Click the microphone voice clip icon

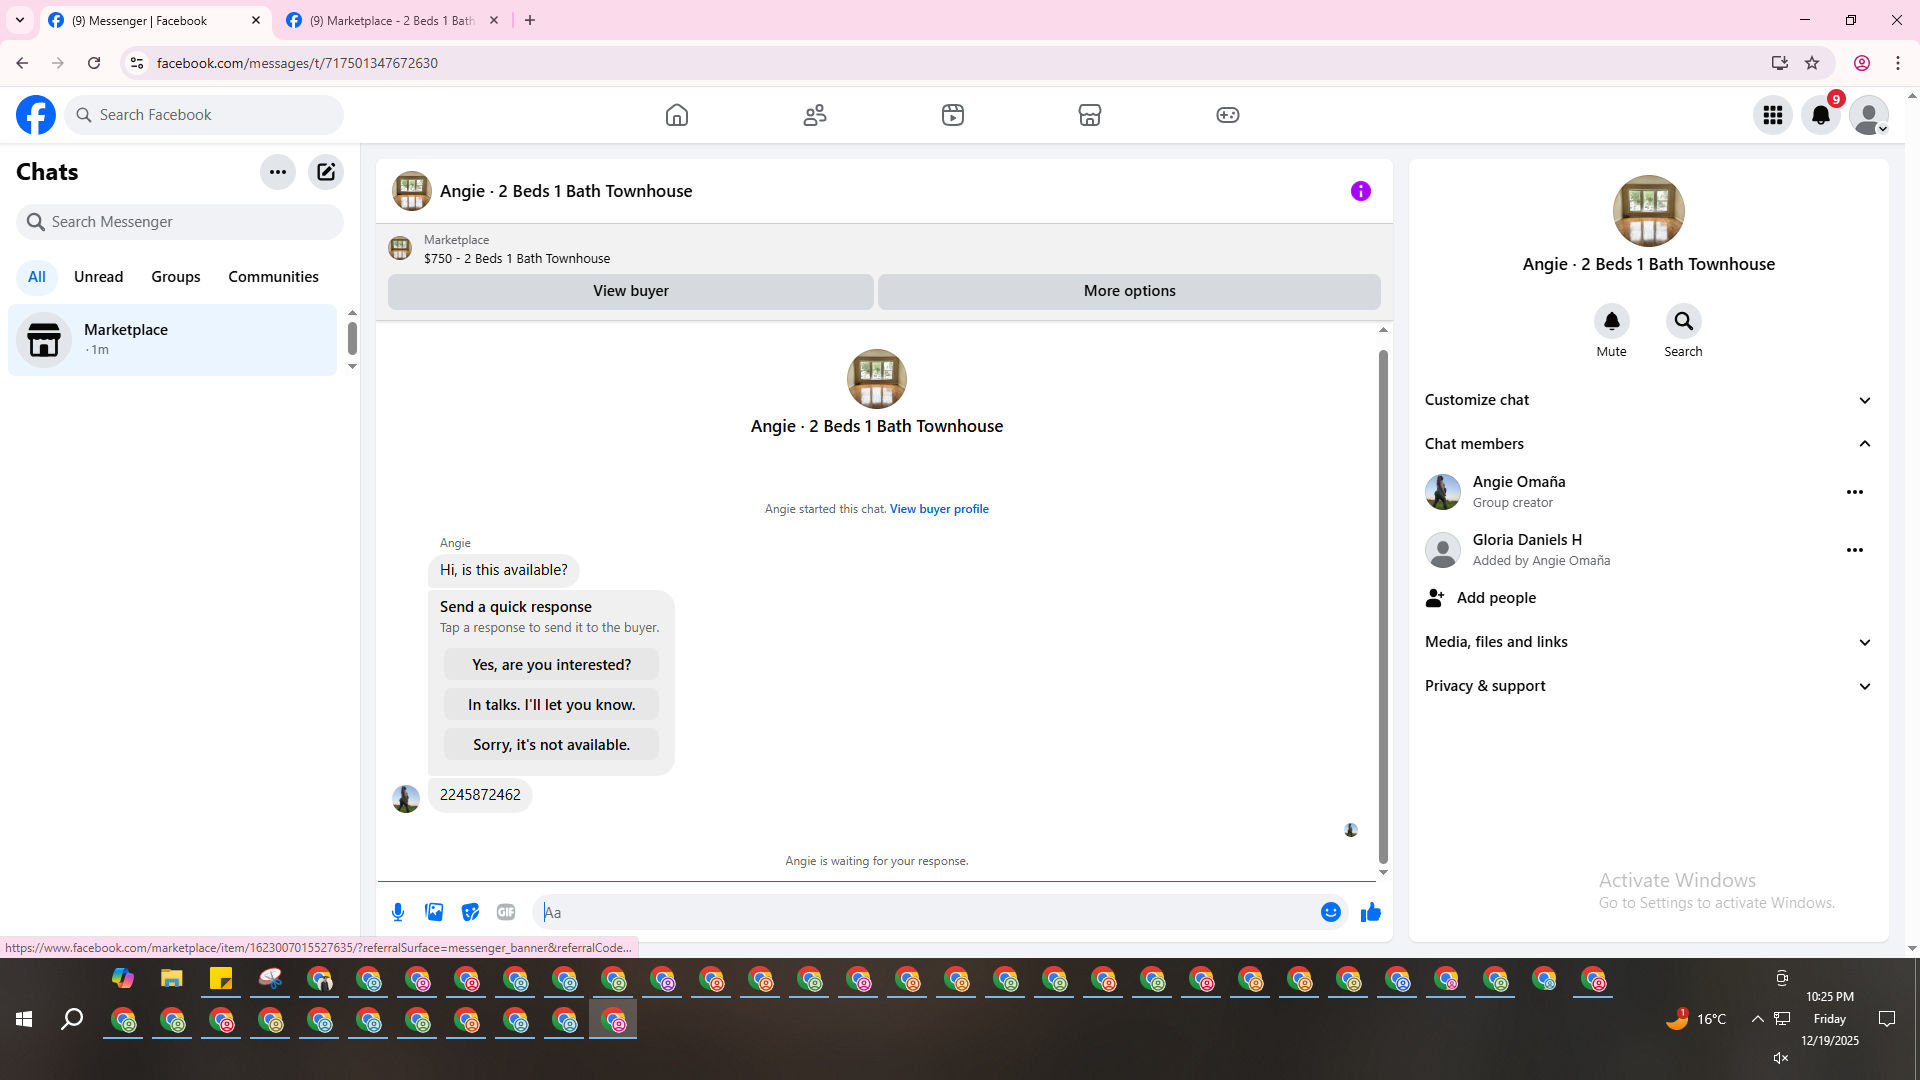click(398, 912)
